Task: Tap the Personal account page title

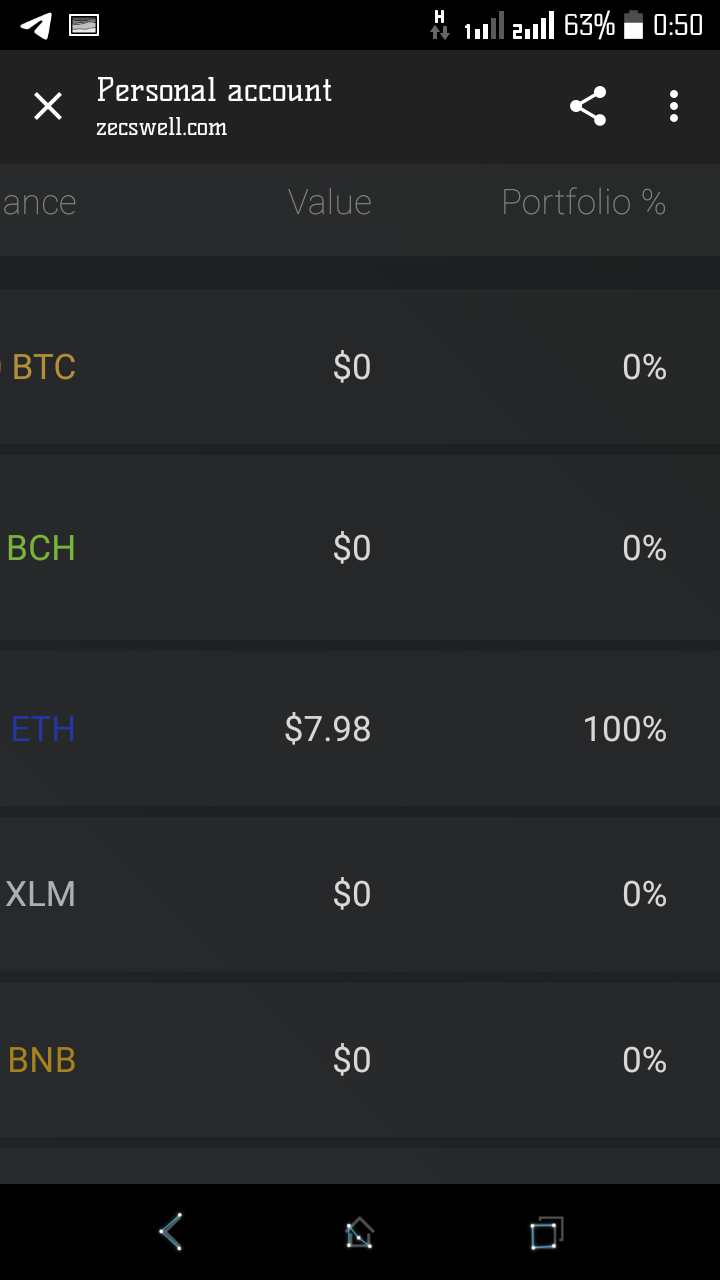Action: click(214, 91)
